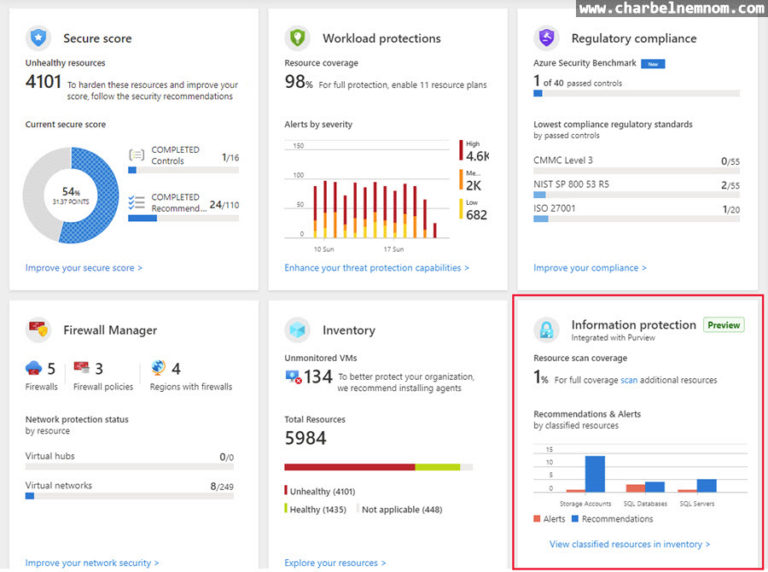This screenshot has width=768, height=572.
Task: Click the Completed Controls bracket icon
Action: coord(136,155)
